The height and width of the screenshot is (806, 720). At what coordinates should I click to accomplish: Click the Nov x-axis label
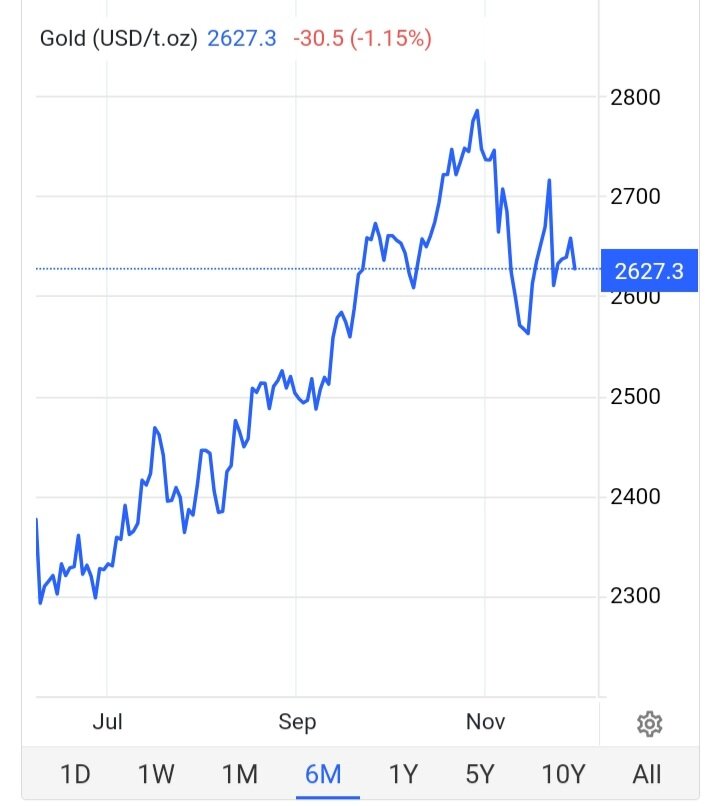point(485,722)
